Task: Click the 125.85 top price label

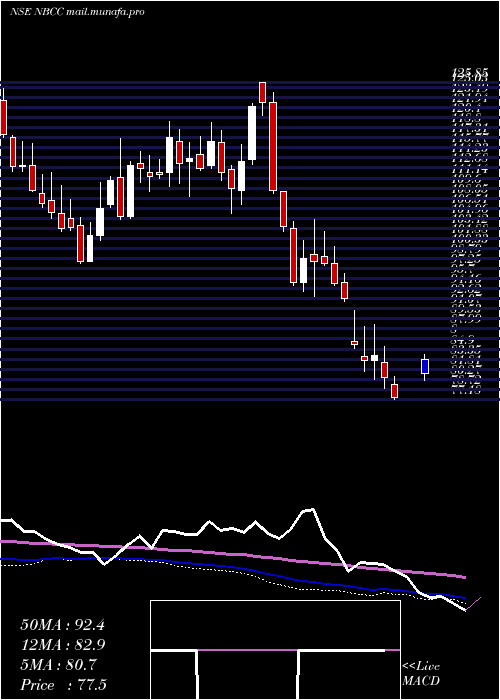Action: pos(470,72)
